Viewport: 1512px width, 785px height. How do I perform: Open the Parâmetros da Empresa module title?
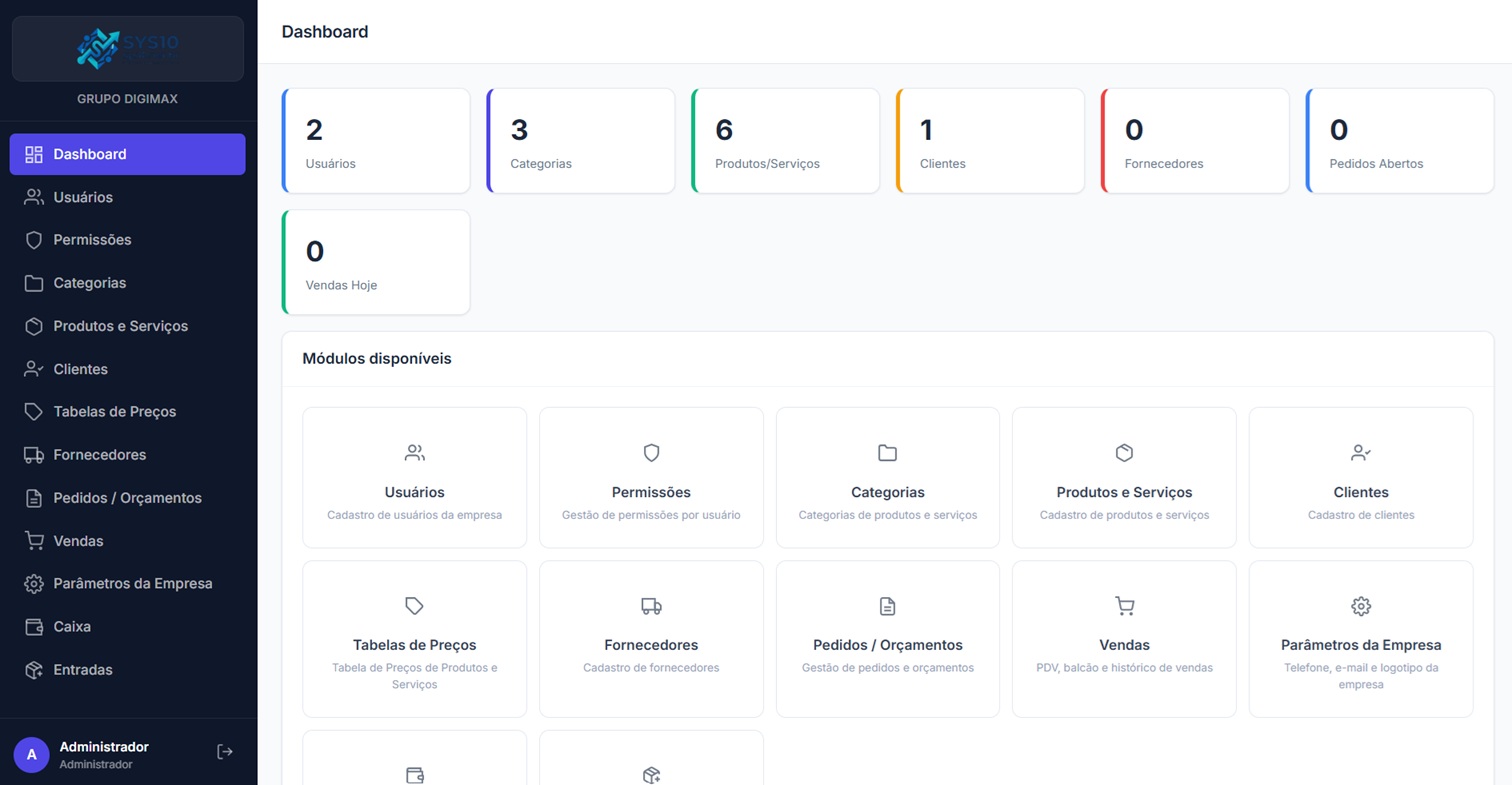tap(1361, 645)
